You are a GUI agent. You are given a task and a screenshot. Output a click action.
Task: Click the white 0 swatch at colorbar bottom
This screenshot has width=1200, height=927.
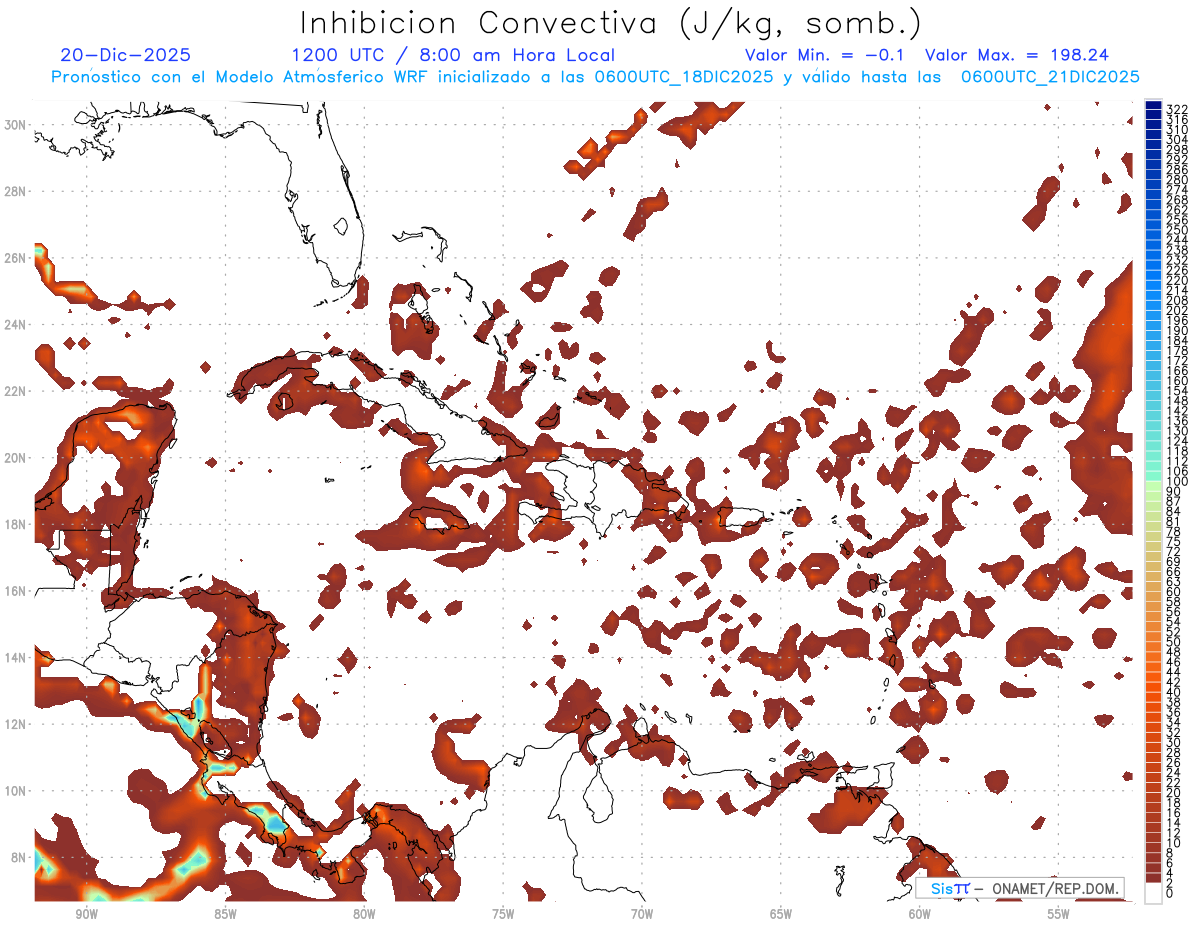(1153, 892)
